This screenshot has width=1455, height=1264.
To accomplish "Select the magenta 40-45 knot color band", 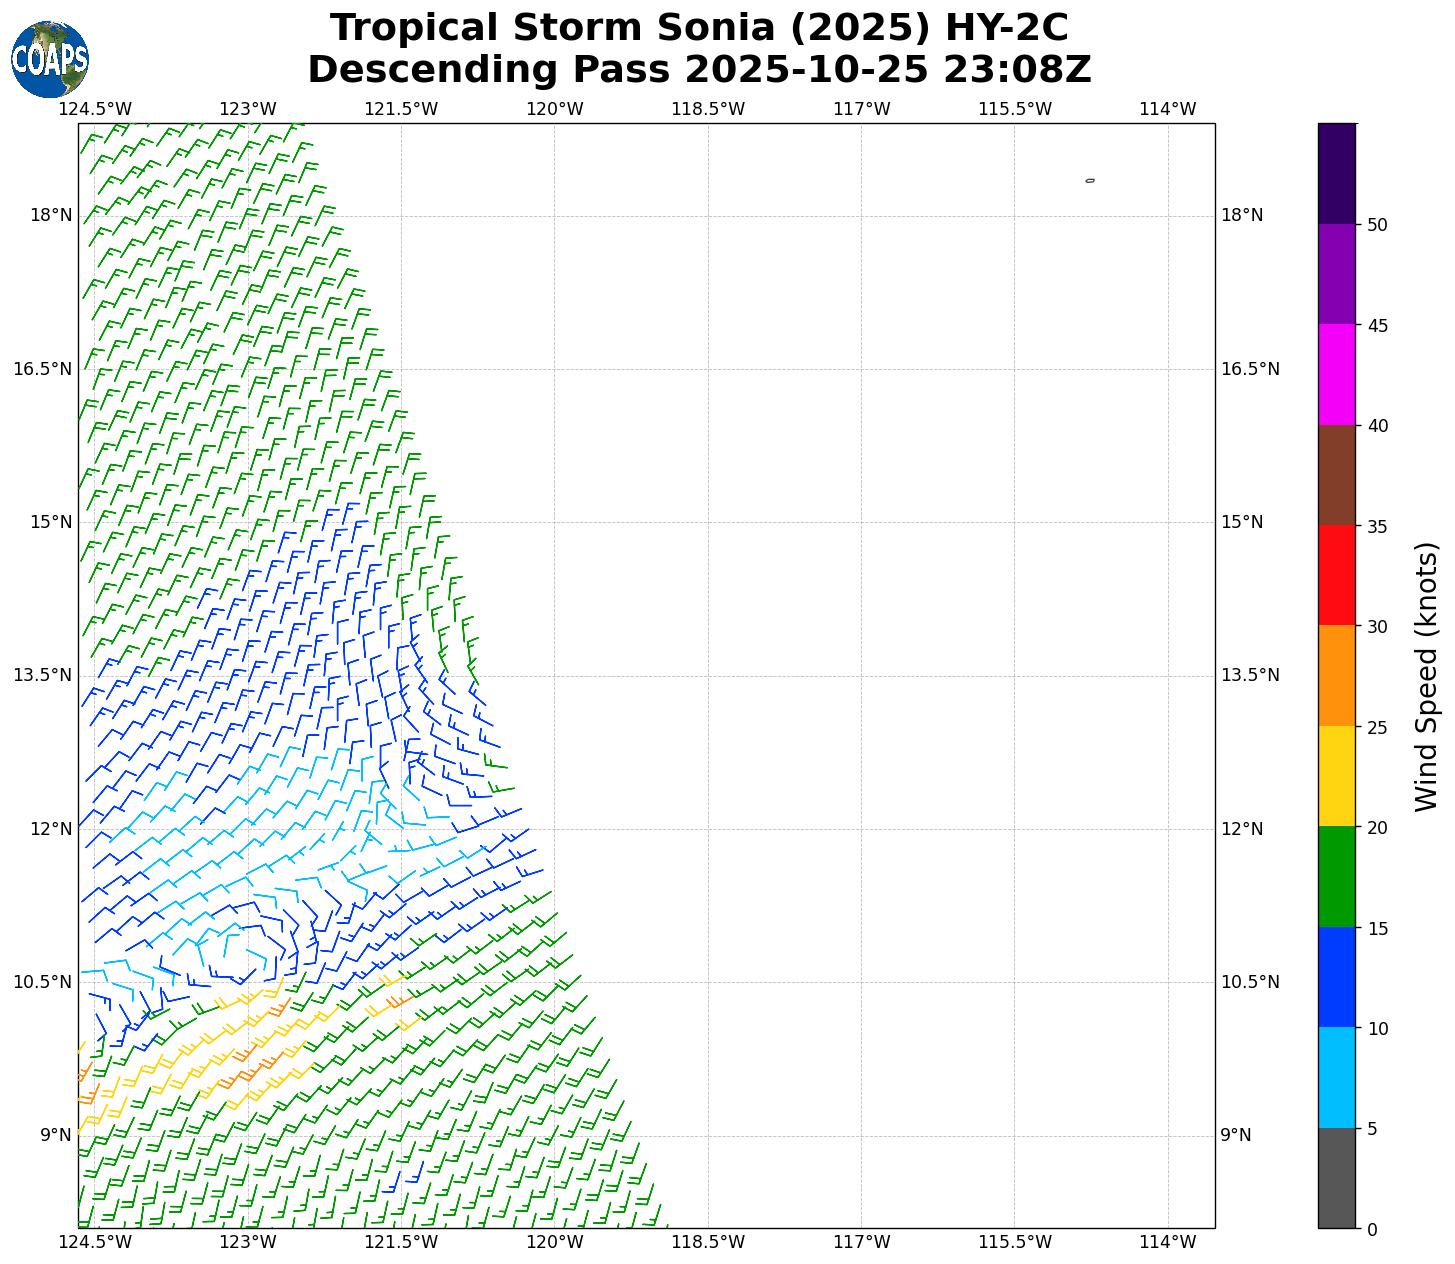I will [1337, 374].
